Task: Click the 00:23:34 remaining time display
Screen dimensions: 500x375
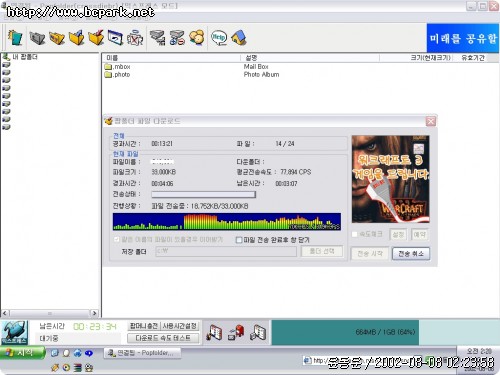Action: coord(95,327)
